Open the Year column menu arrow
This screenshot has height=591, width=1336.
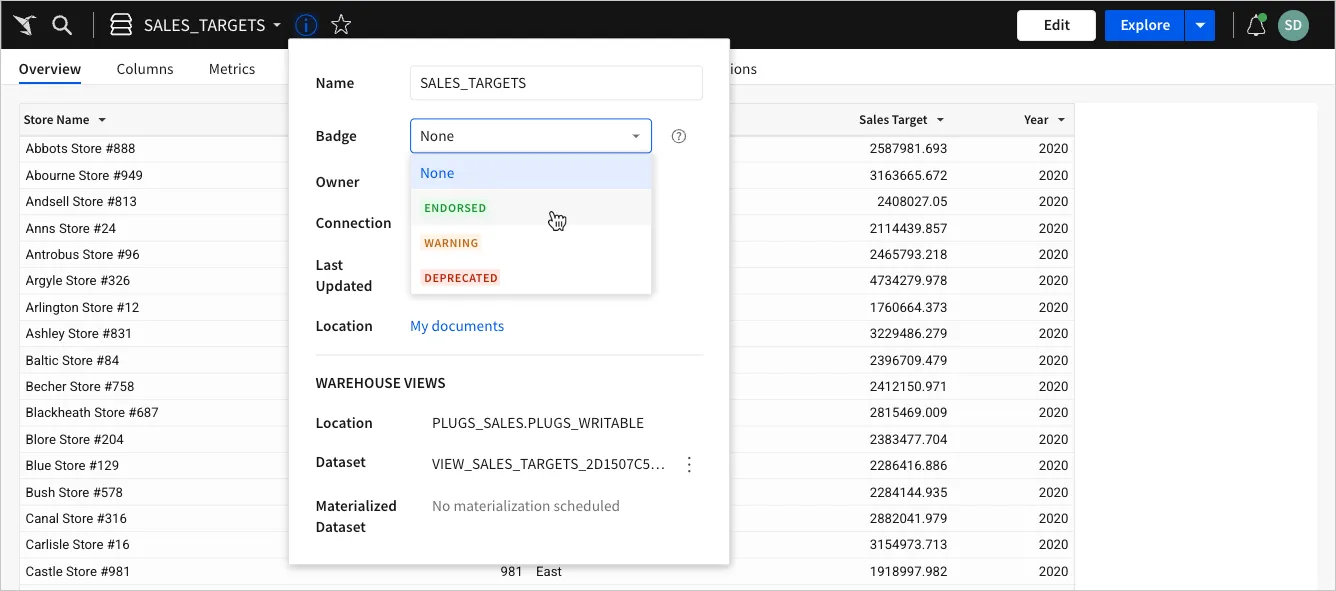[1061, 120]
